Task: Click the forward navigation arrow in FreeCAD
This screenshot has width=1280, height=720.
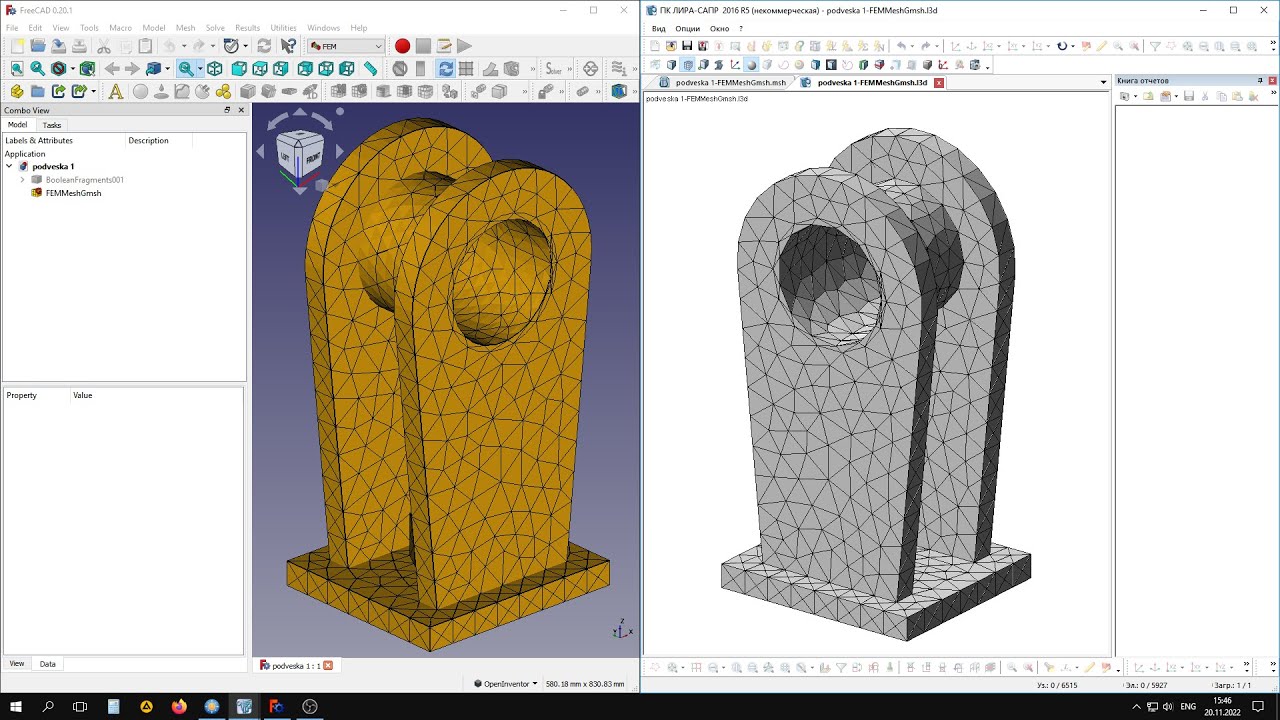Action: [132, 68]
